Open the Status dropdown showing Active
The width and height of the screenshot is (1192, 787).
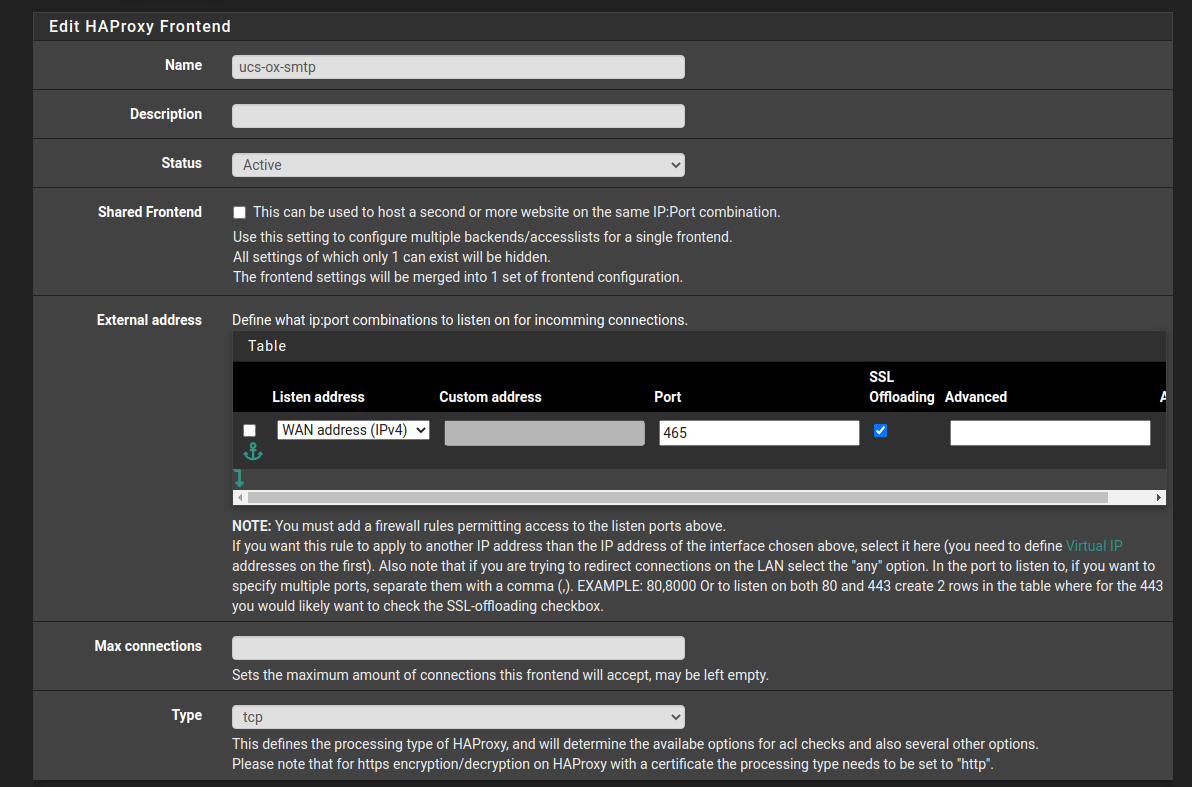(x=458, y=165)
